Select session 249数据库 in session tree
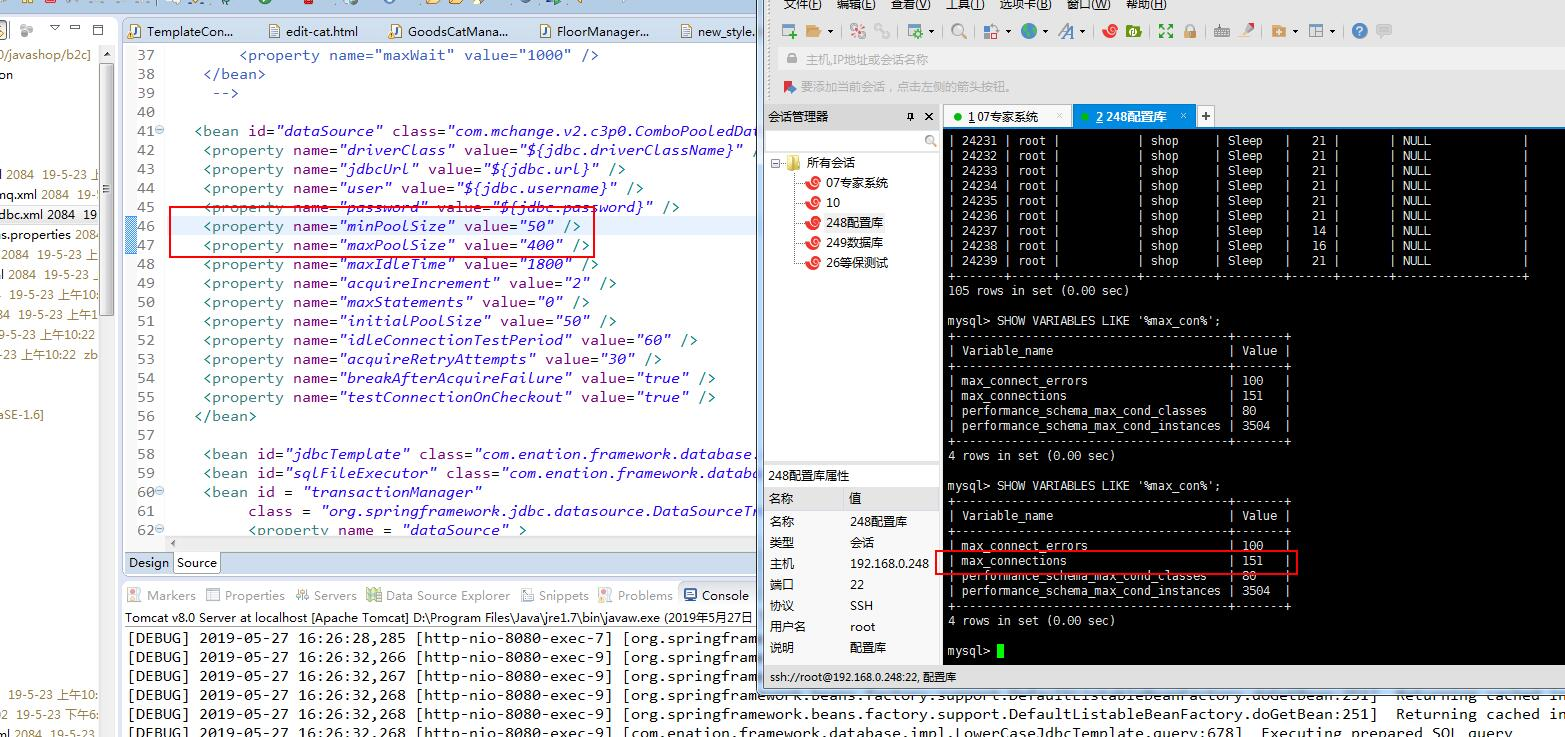 (x=854, y=242)
